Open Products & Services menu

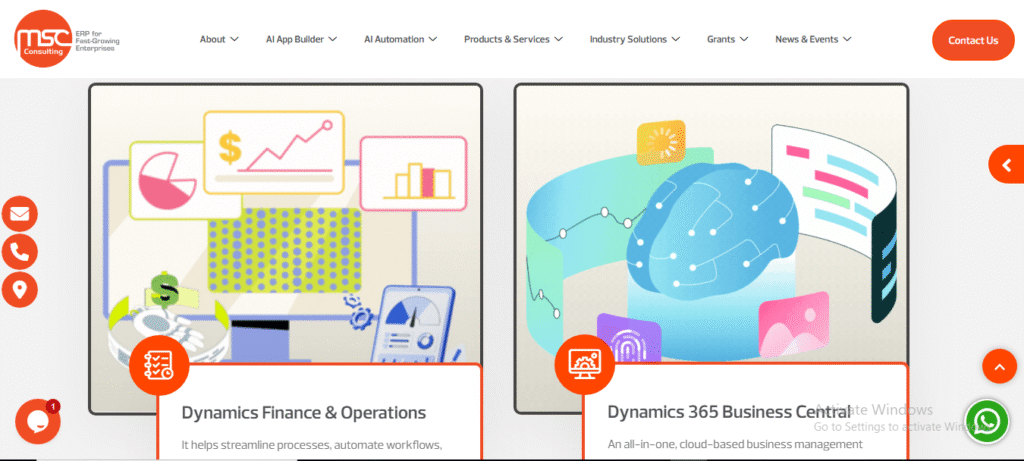[x=513, y=40]
